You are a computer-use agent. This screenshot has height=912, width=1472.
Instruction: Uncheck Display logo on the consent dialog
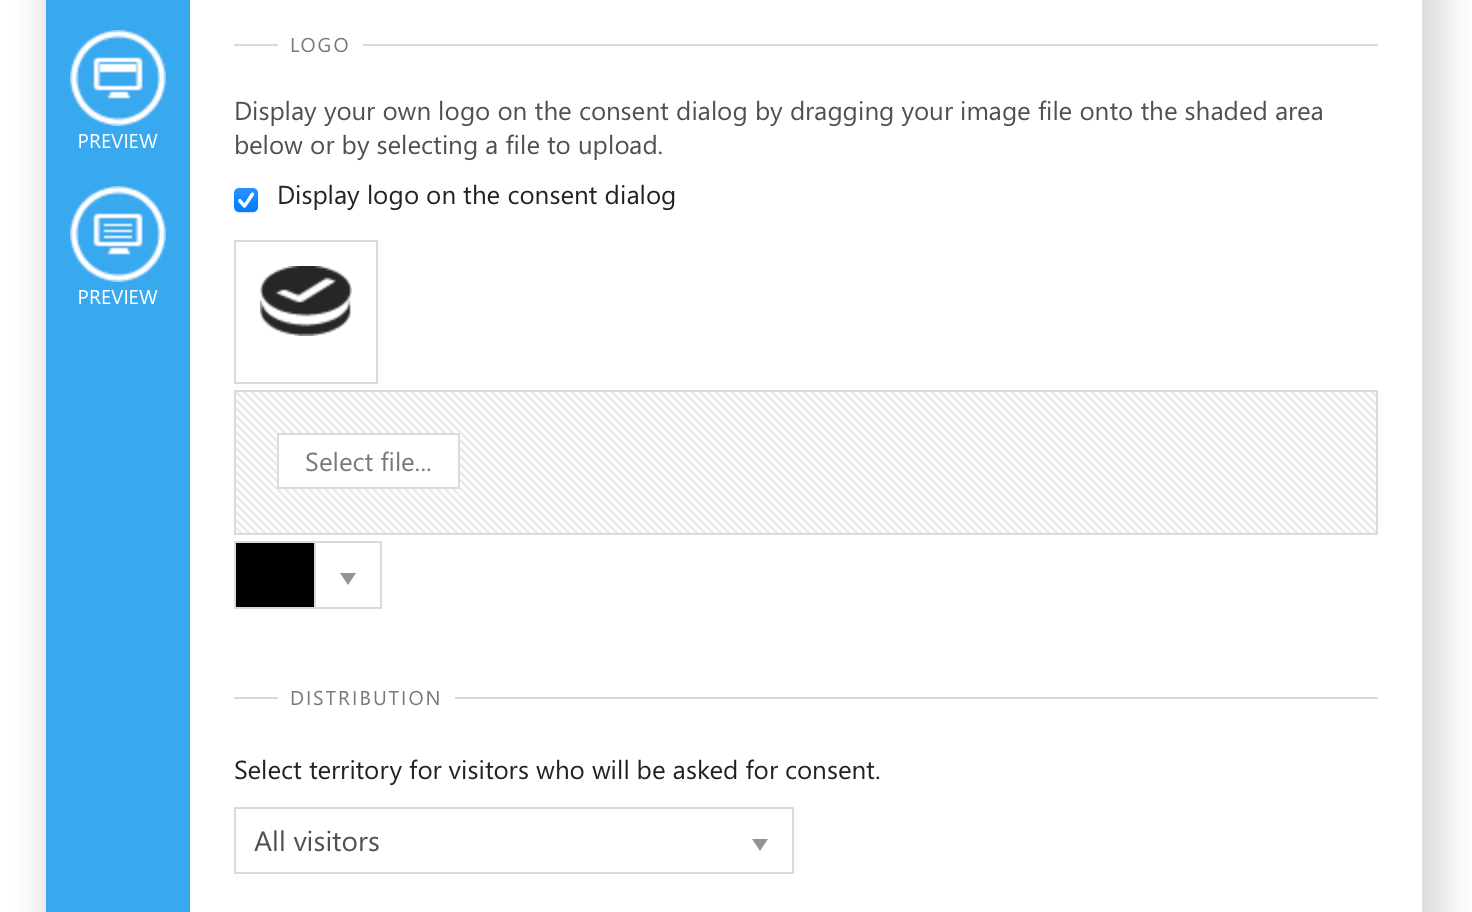(x=246, y=200)
